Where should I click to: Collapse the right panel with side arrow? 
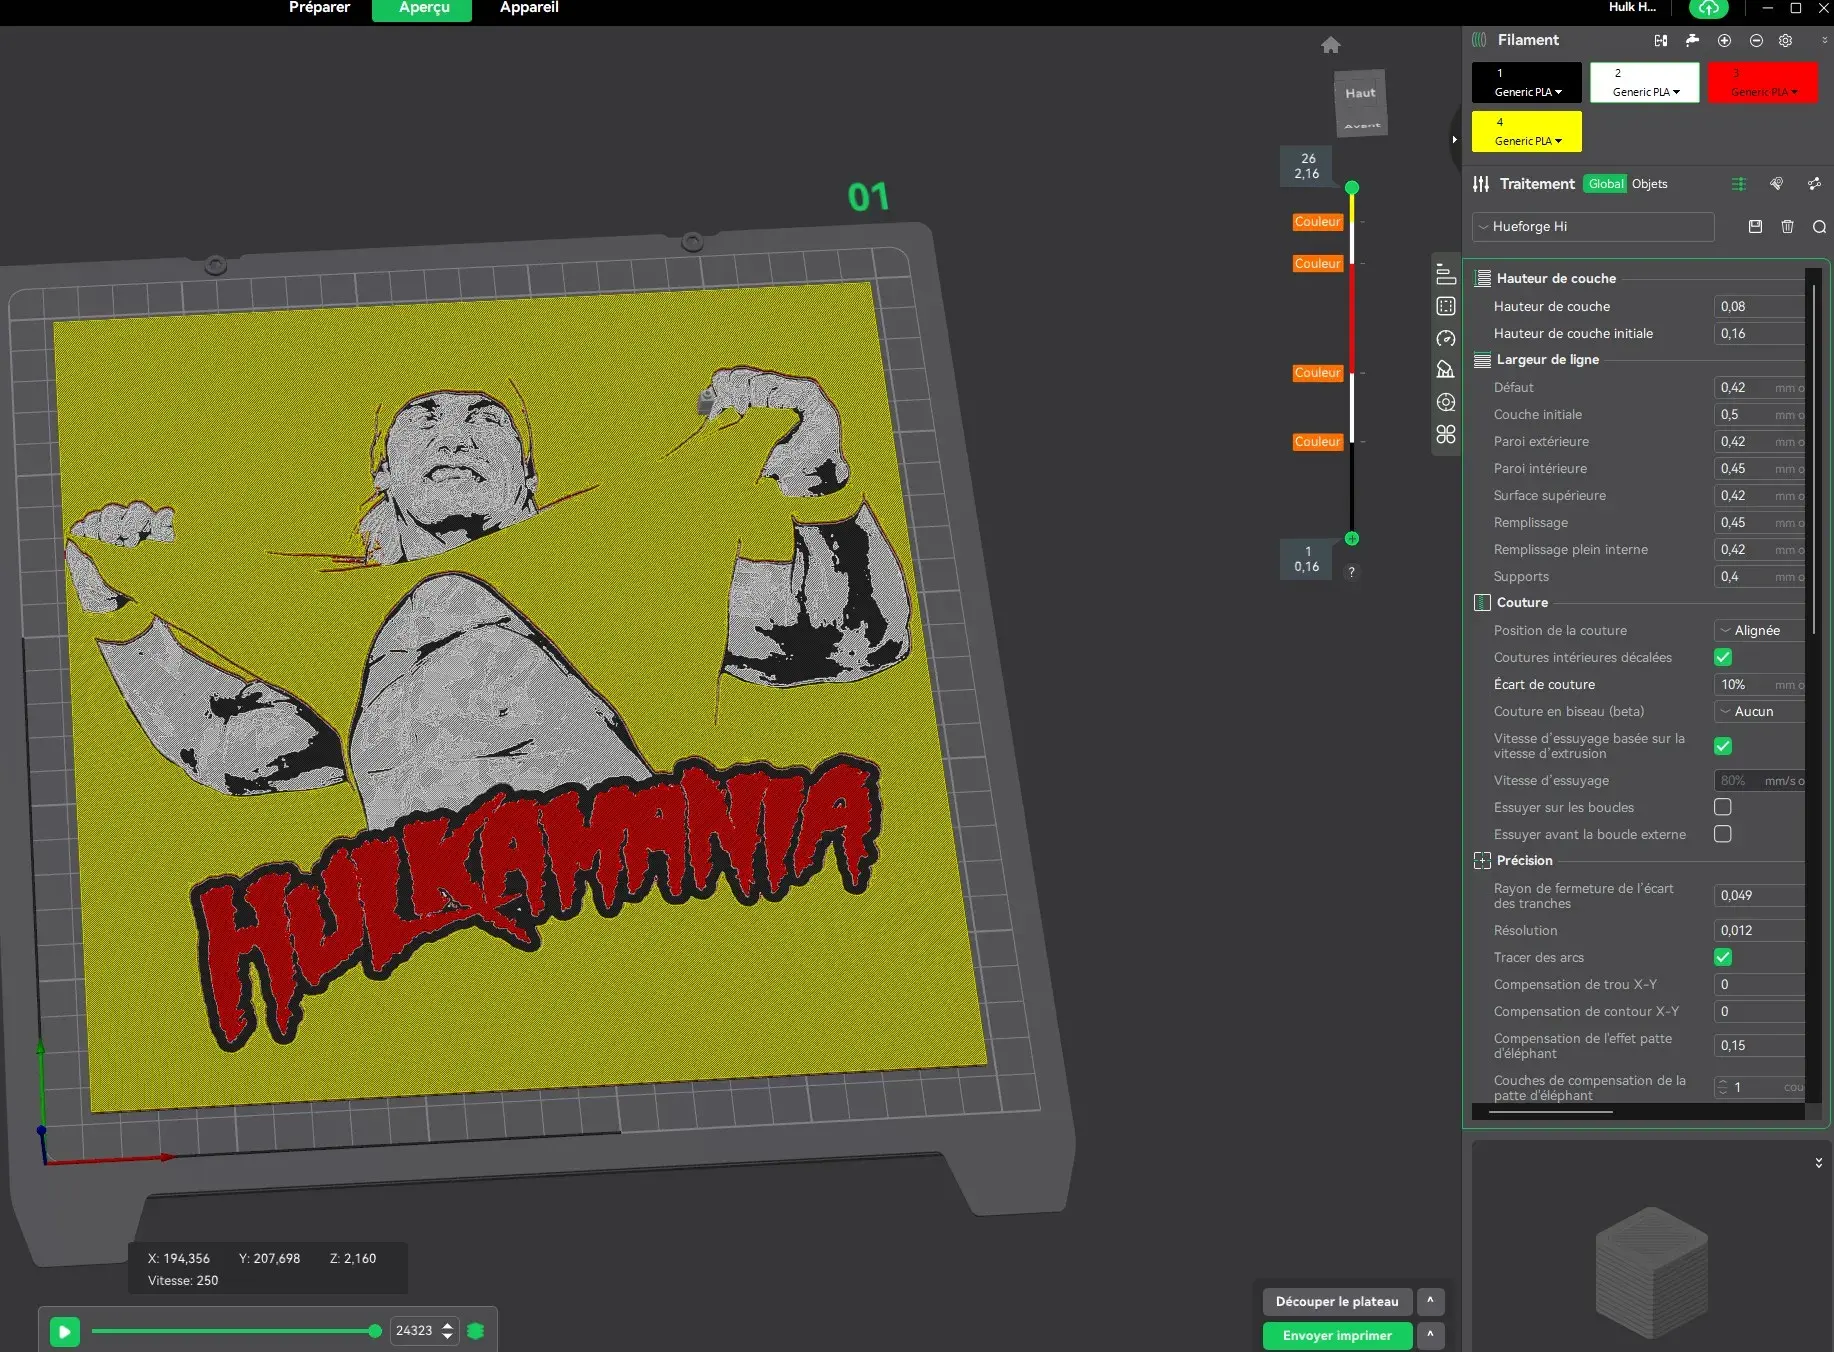[1454, 140]
